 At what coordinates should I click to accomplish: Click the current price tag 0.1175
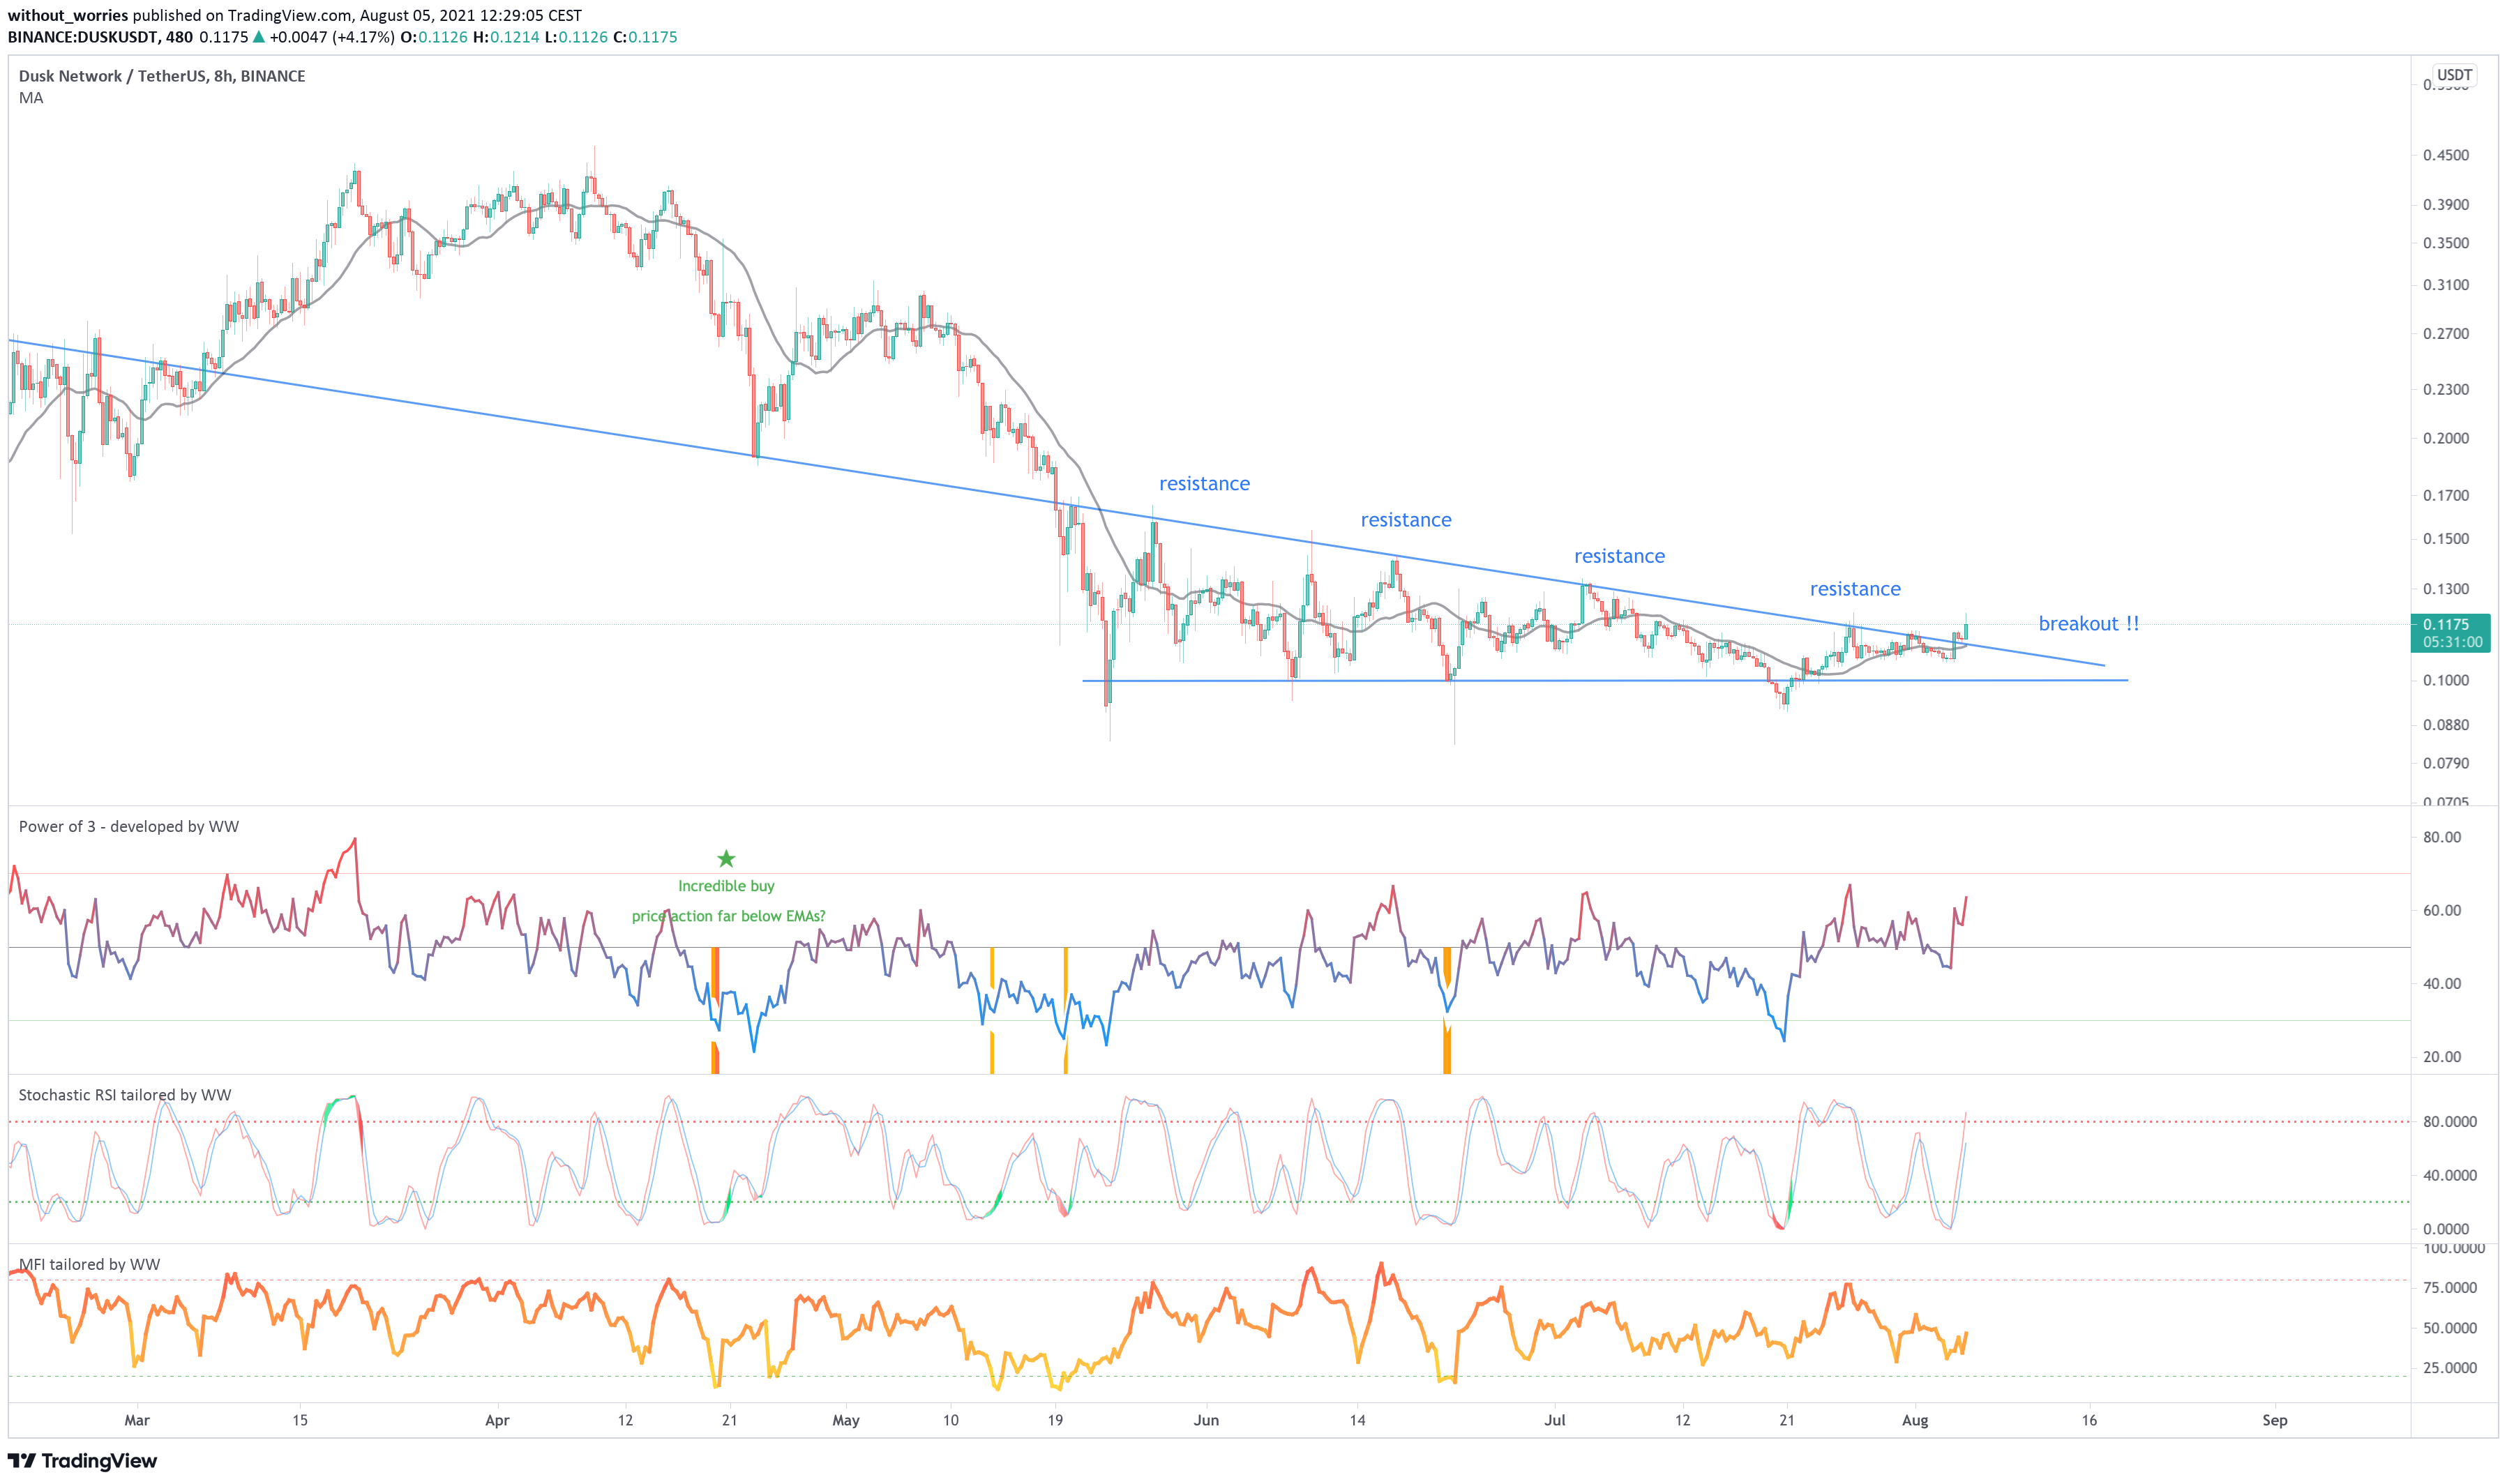[x=2445, y=624]
